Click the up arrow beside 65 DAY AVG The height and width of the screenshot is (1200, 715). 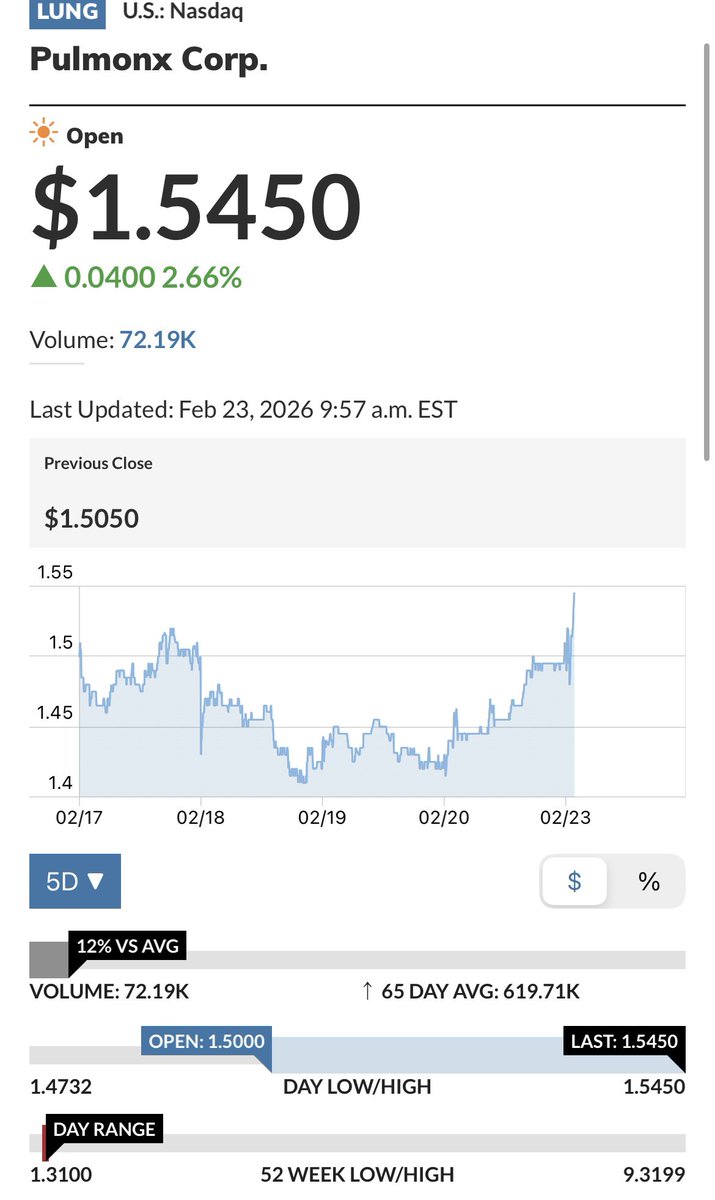(367, 992)
